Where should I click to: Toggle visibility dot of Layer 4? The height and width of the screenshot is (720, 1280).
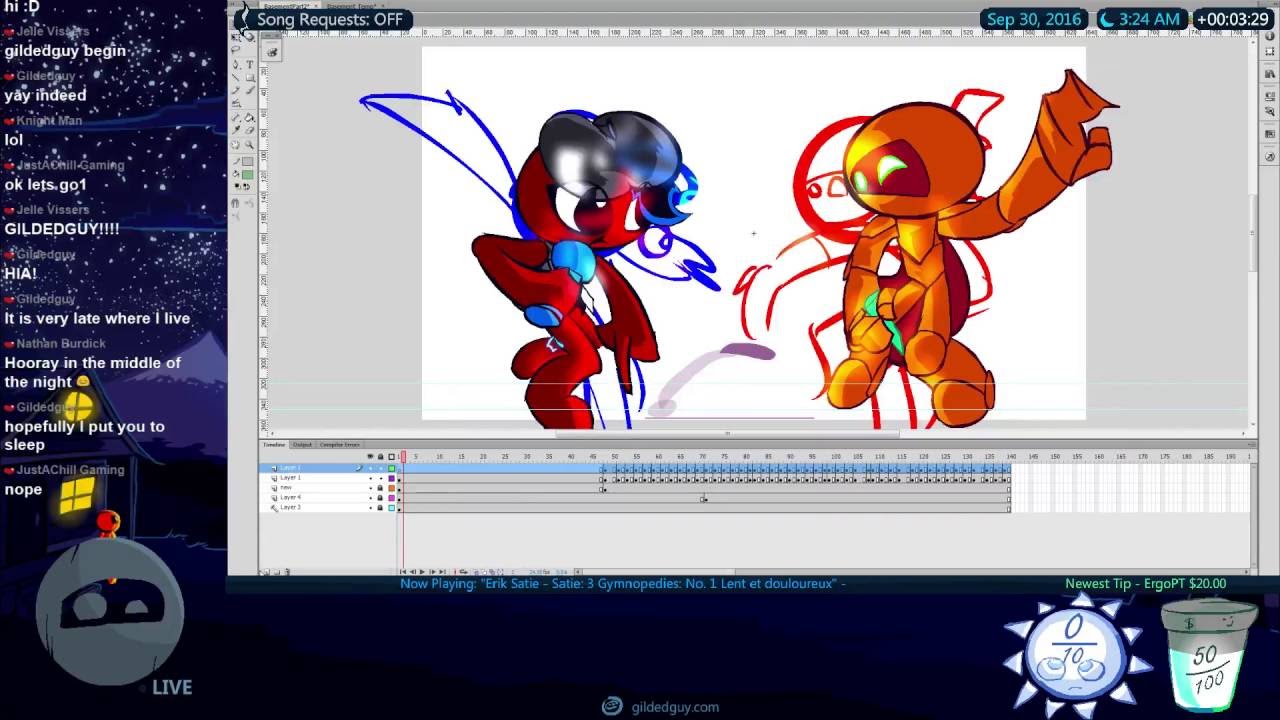click(x=370, y=498)
